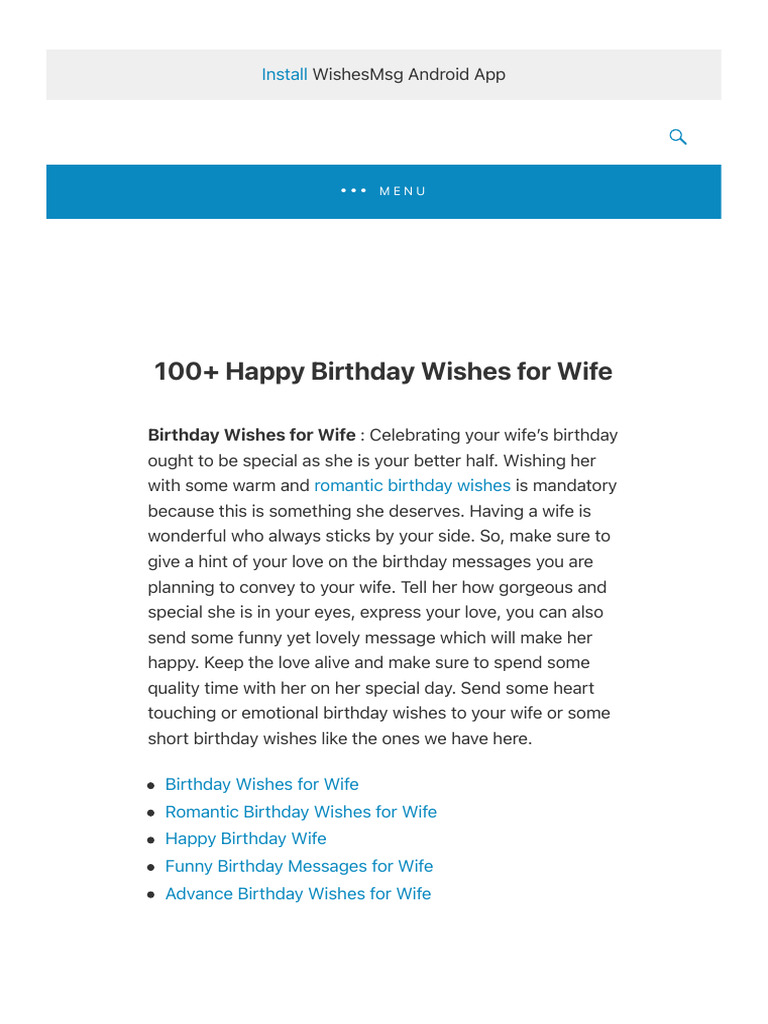Click bullet before Romantic Birthday Wishes link

click(x=150, y=813)
